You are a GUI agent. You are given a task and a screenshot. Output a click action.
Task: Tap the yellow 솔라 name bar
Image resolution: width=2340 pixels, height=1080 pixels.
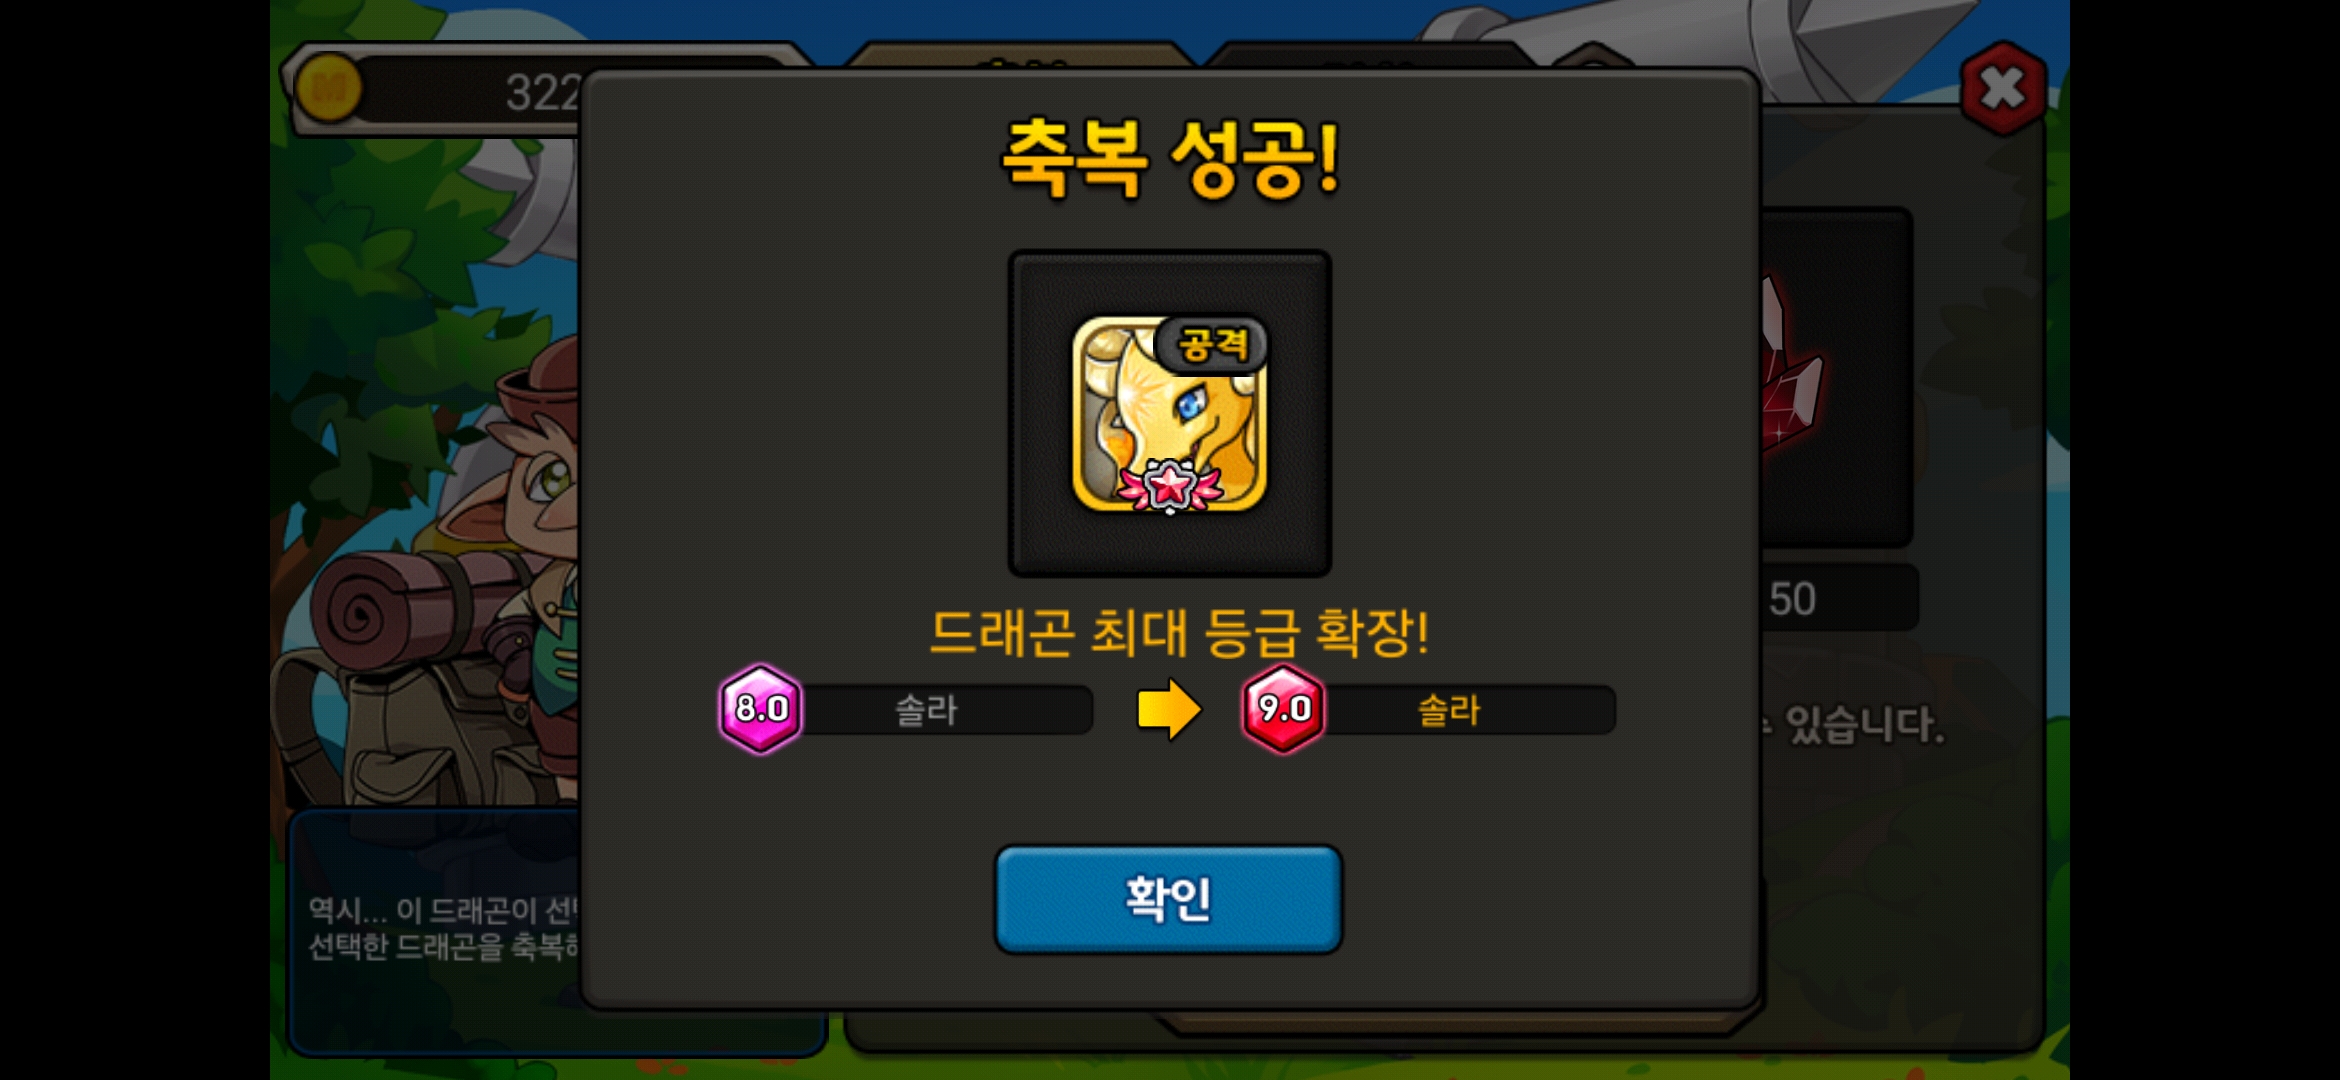click(1468, 710)
